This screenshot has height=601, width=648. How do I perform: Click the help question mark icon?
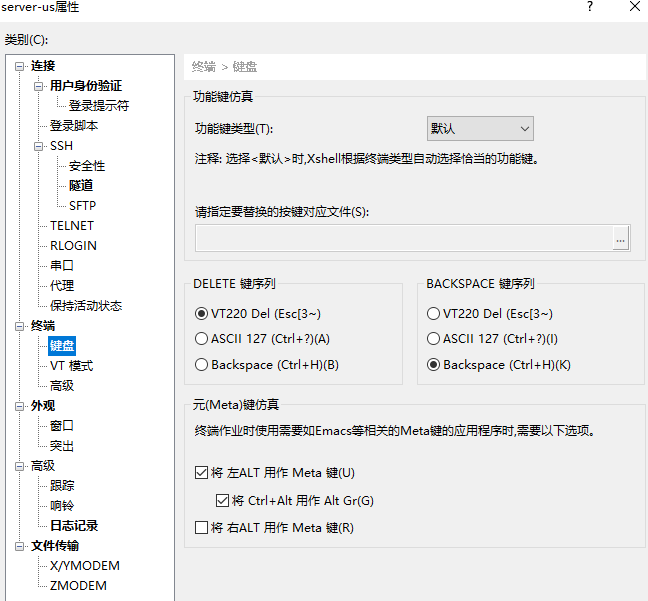(x=590, y=7)
